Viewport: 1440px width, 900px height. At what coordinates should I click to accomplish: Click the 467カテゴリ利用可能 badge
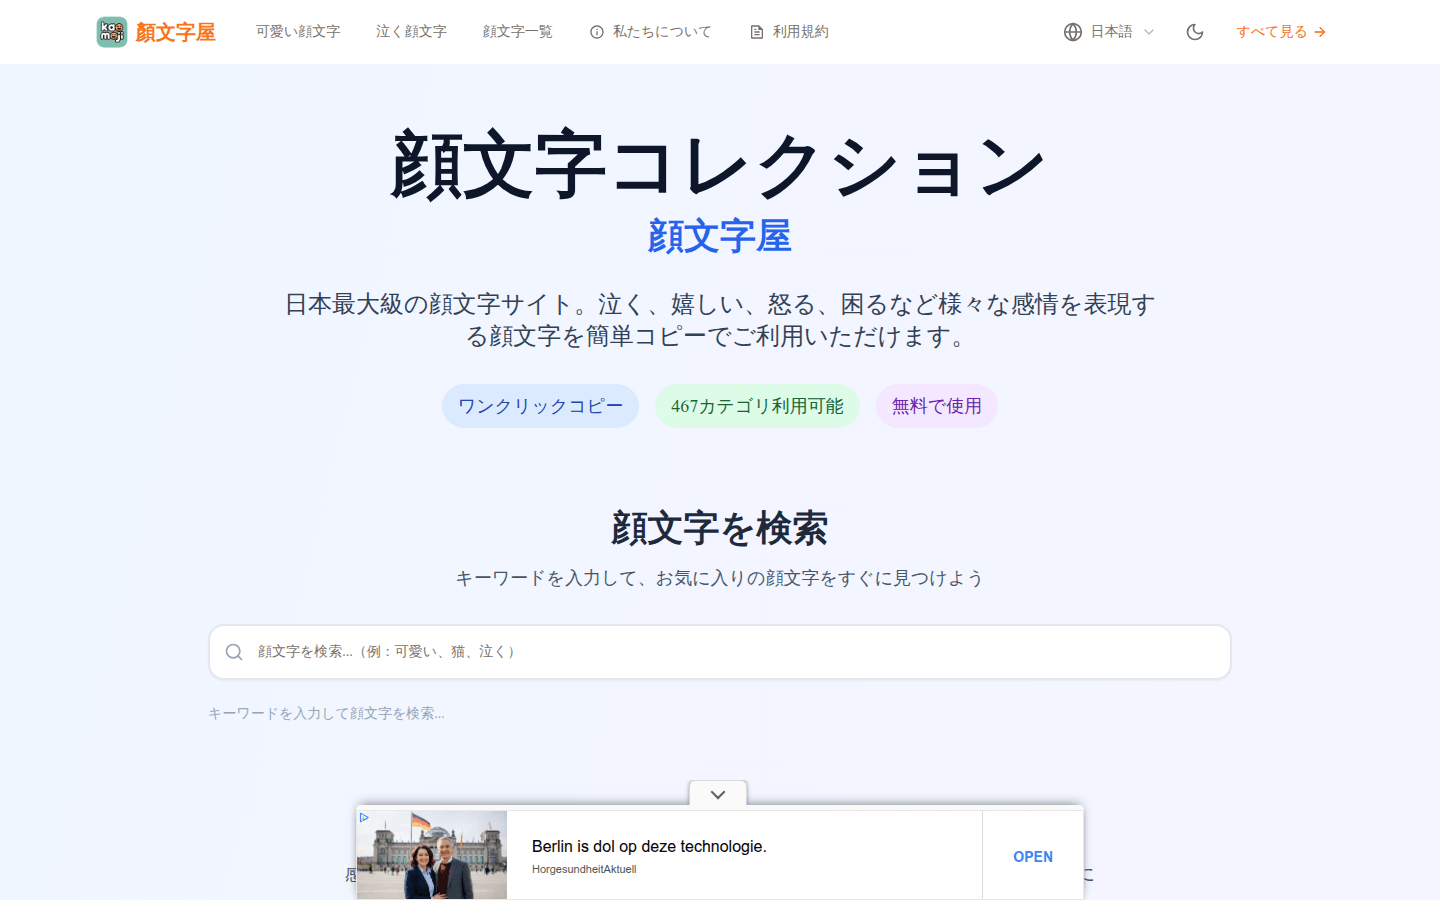757,406
